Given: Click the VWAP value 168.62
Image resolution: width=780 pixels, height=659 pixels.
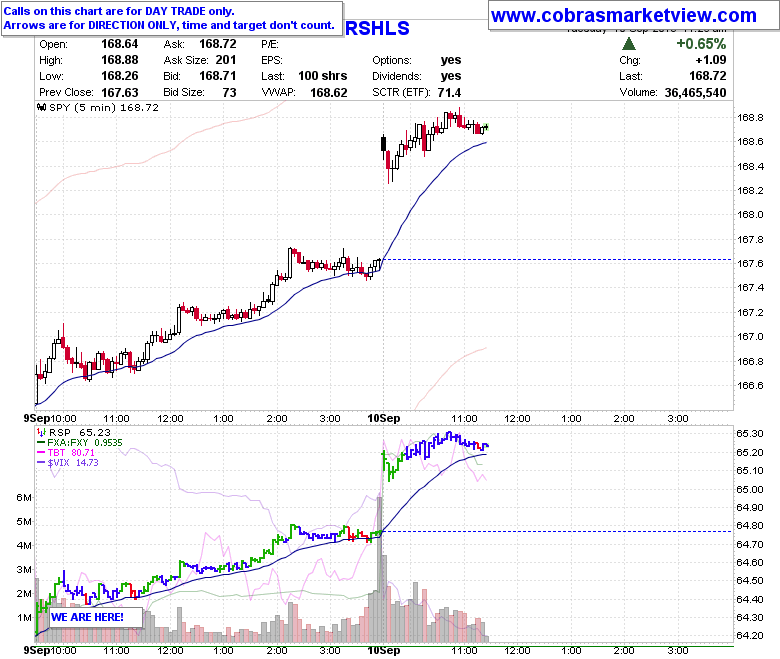Looking at the screenshot, I should coord(328,92).
